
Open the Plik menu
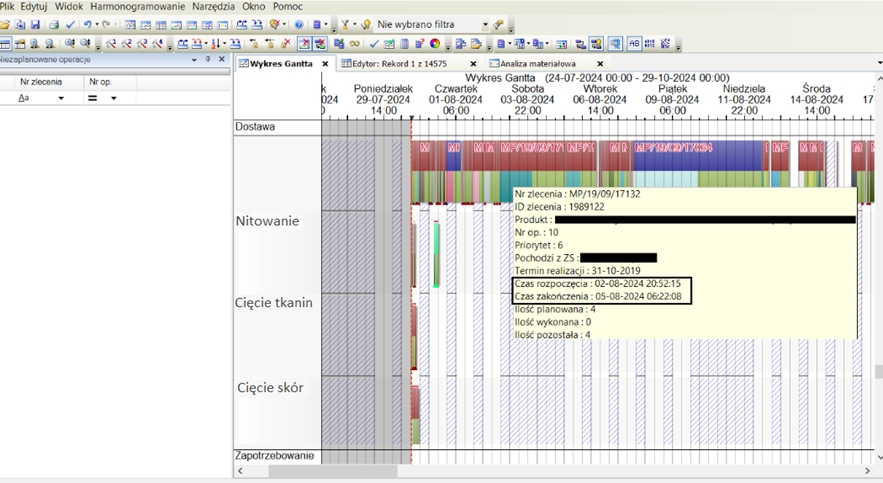[7, 7]
